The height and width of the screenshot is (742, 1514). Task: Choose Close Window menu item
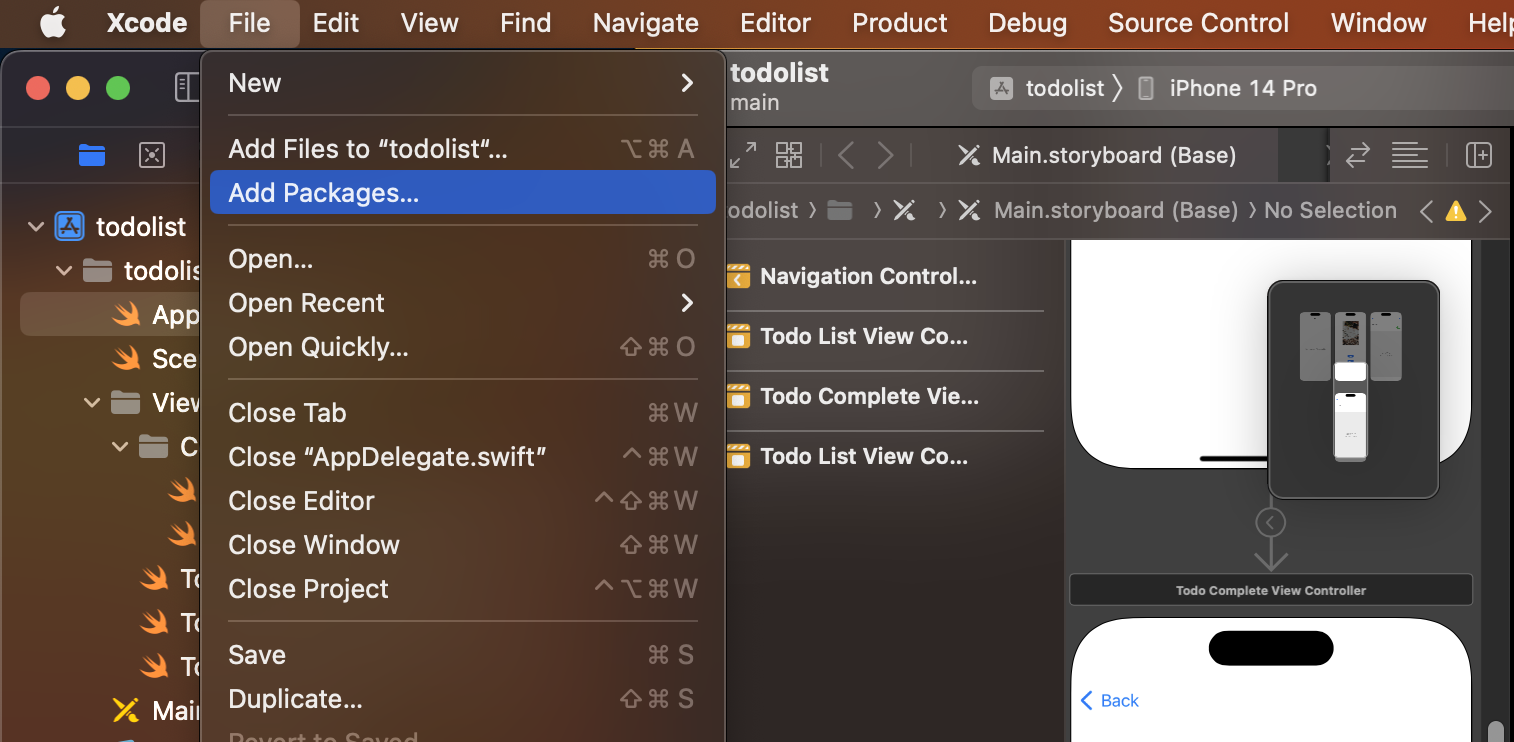point(463,545)
